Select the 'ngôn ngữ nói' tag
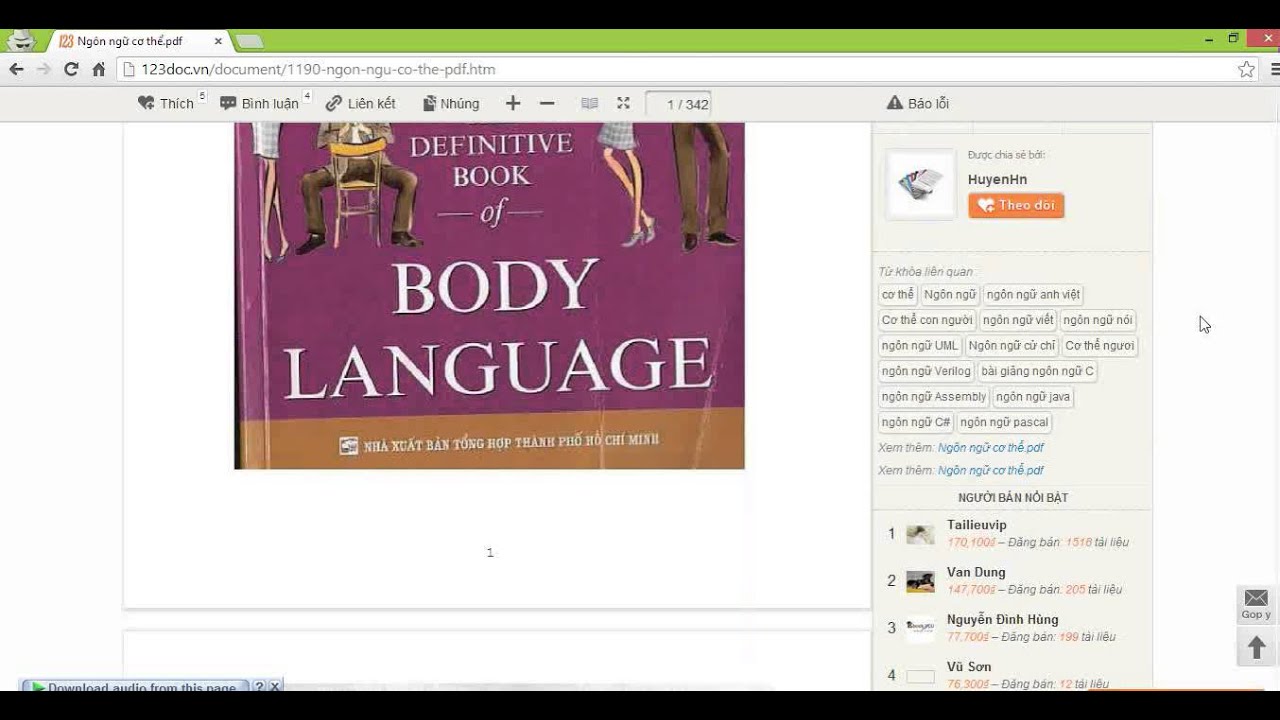Image resolution: width=1280 pixels, height=720 pixels. 1098,320
